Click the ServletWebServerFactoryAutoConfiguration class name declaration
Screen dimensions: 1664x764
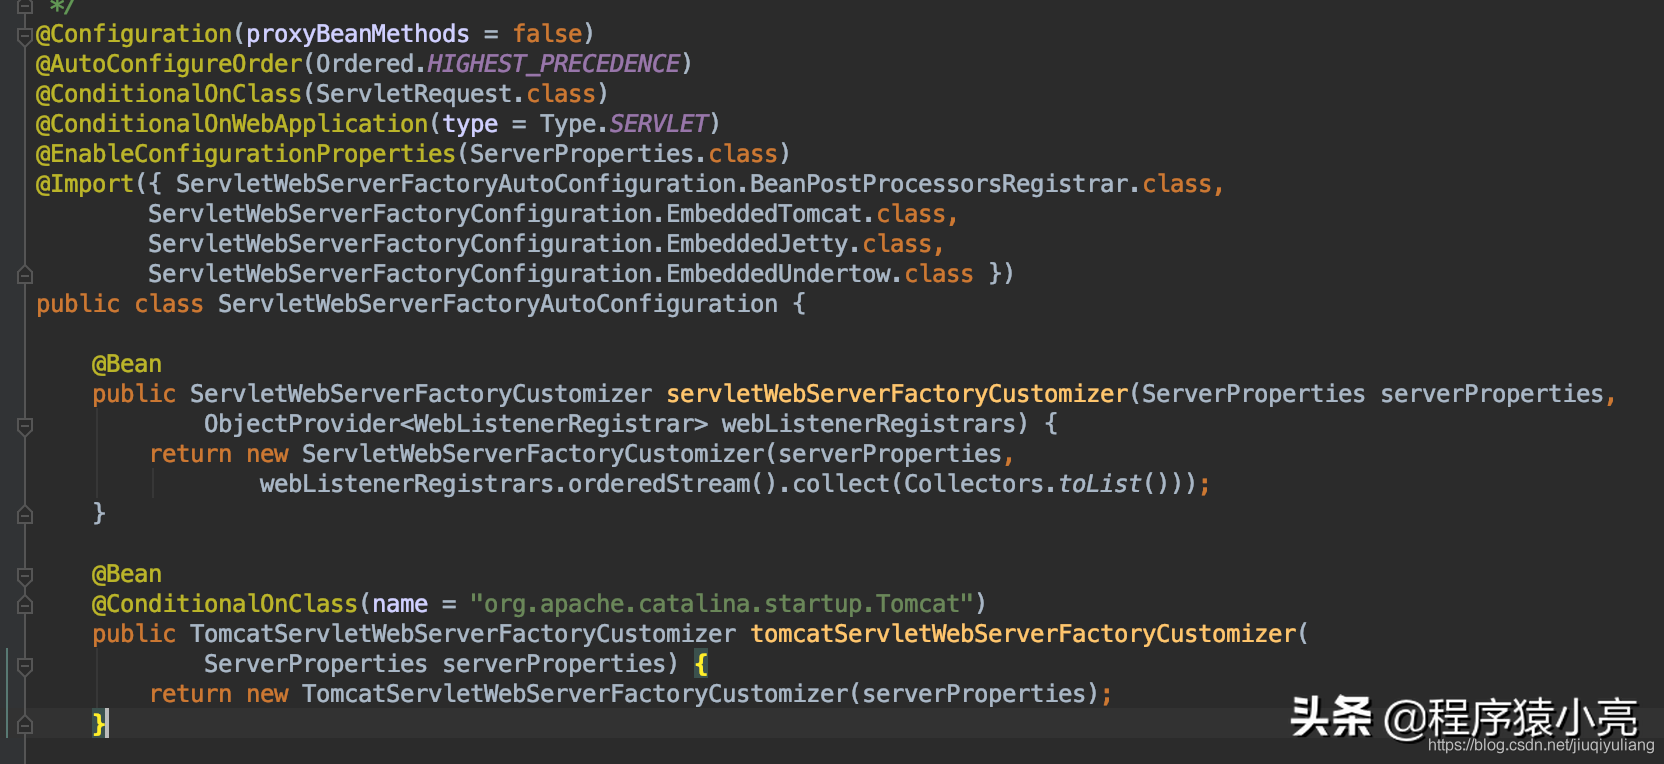(497, 304)
